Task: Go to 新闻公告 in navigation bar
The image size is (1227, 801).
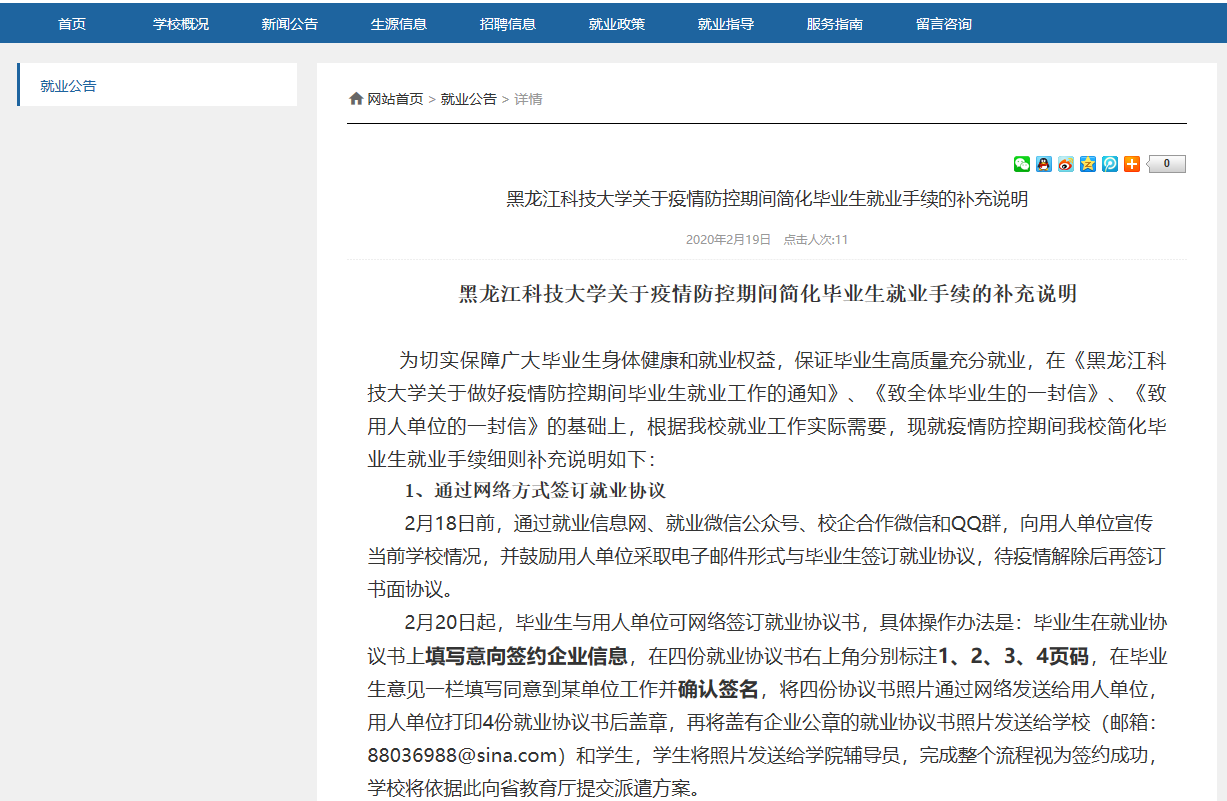Action: (x=290, y=24)
